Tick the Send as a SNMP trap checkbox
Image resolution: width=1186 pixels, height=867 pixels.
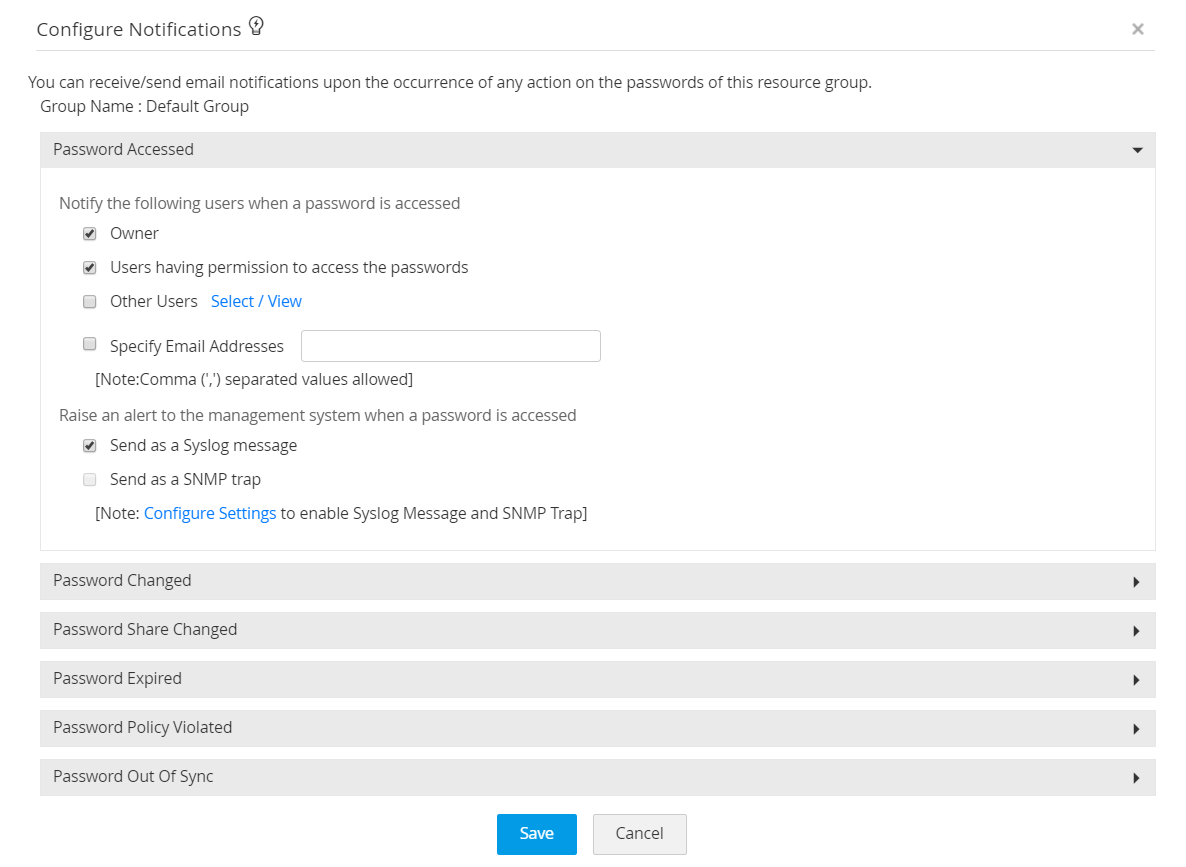click(x=90, y=480)
